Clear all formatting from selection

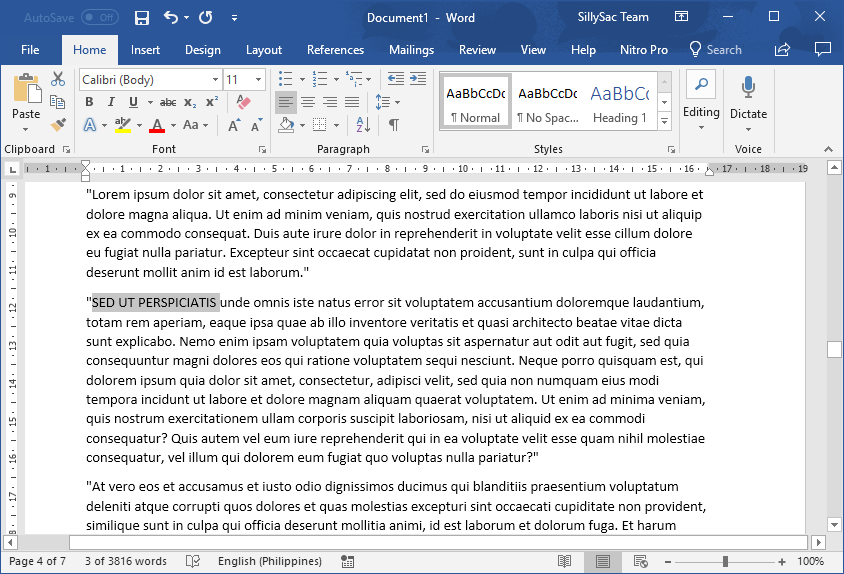click(x=243, y=102)
